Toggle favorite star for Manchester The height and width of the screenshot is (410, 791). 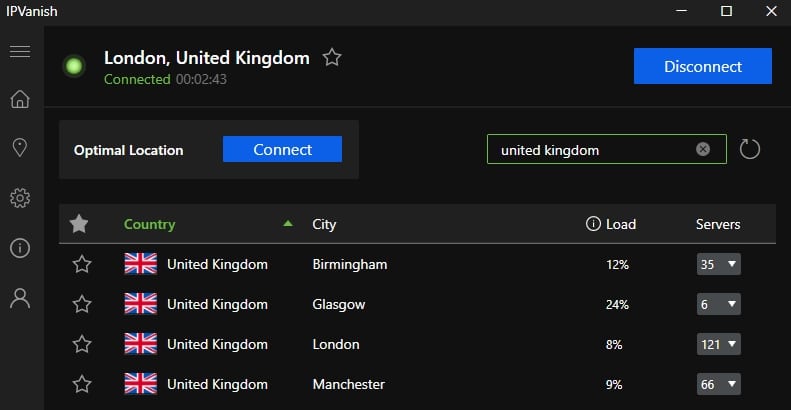coord(82,384)
